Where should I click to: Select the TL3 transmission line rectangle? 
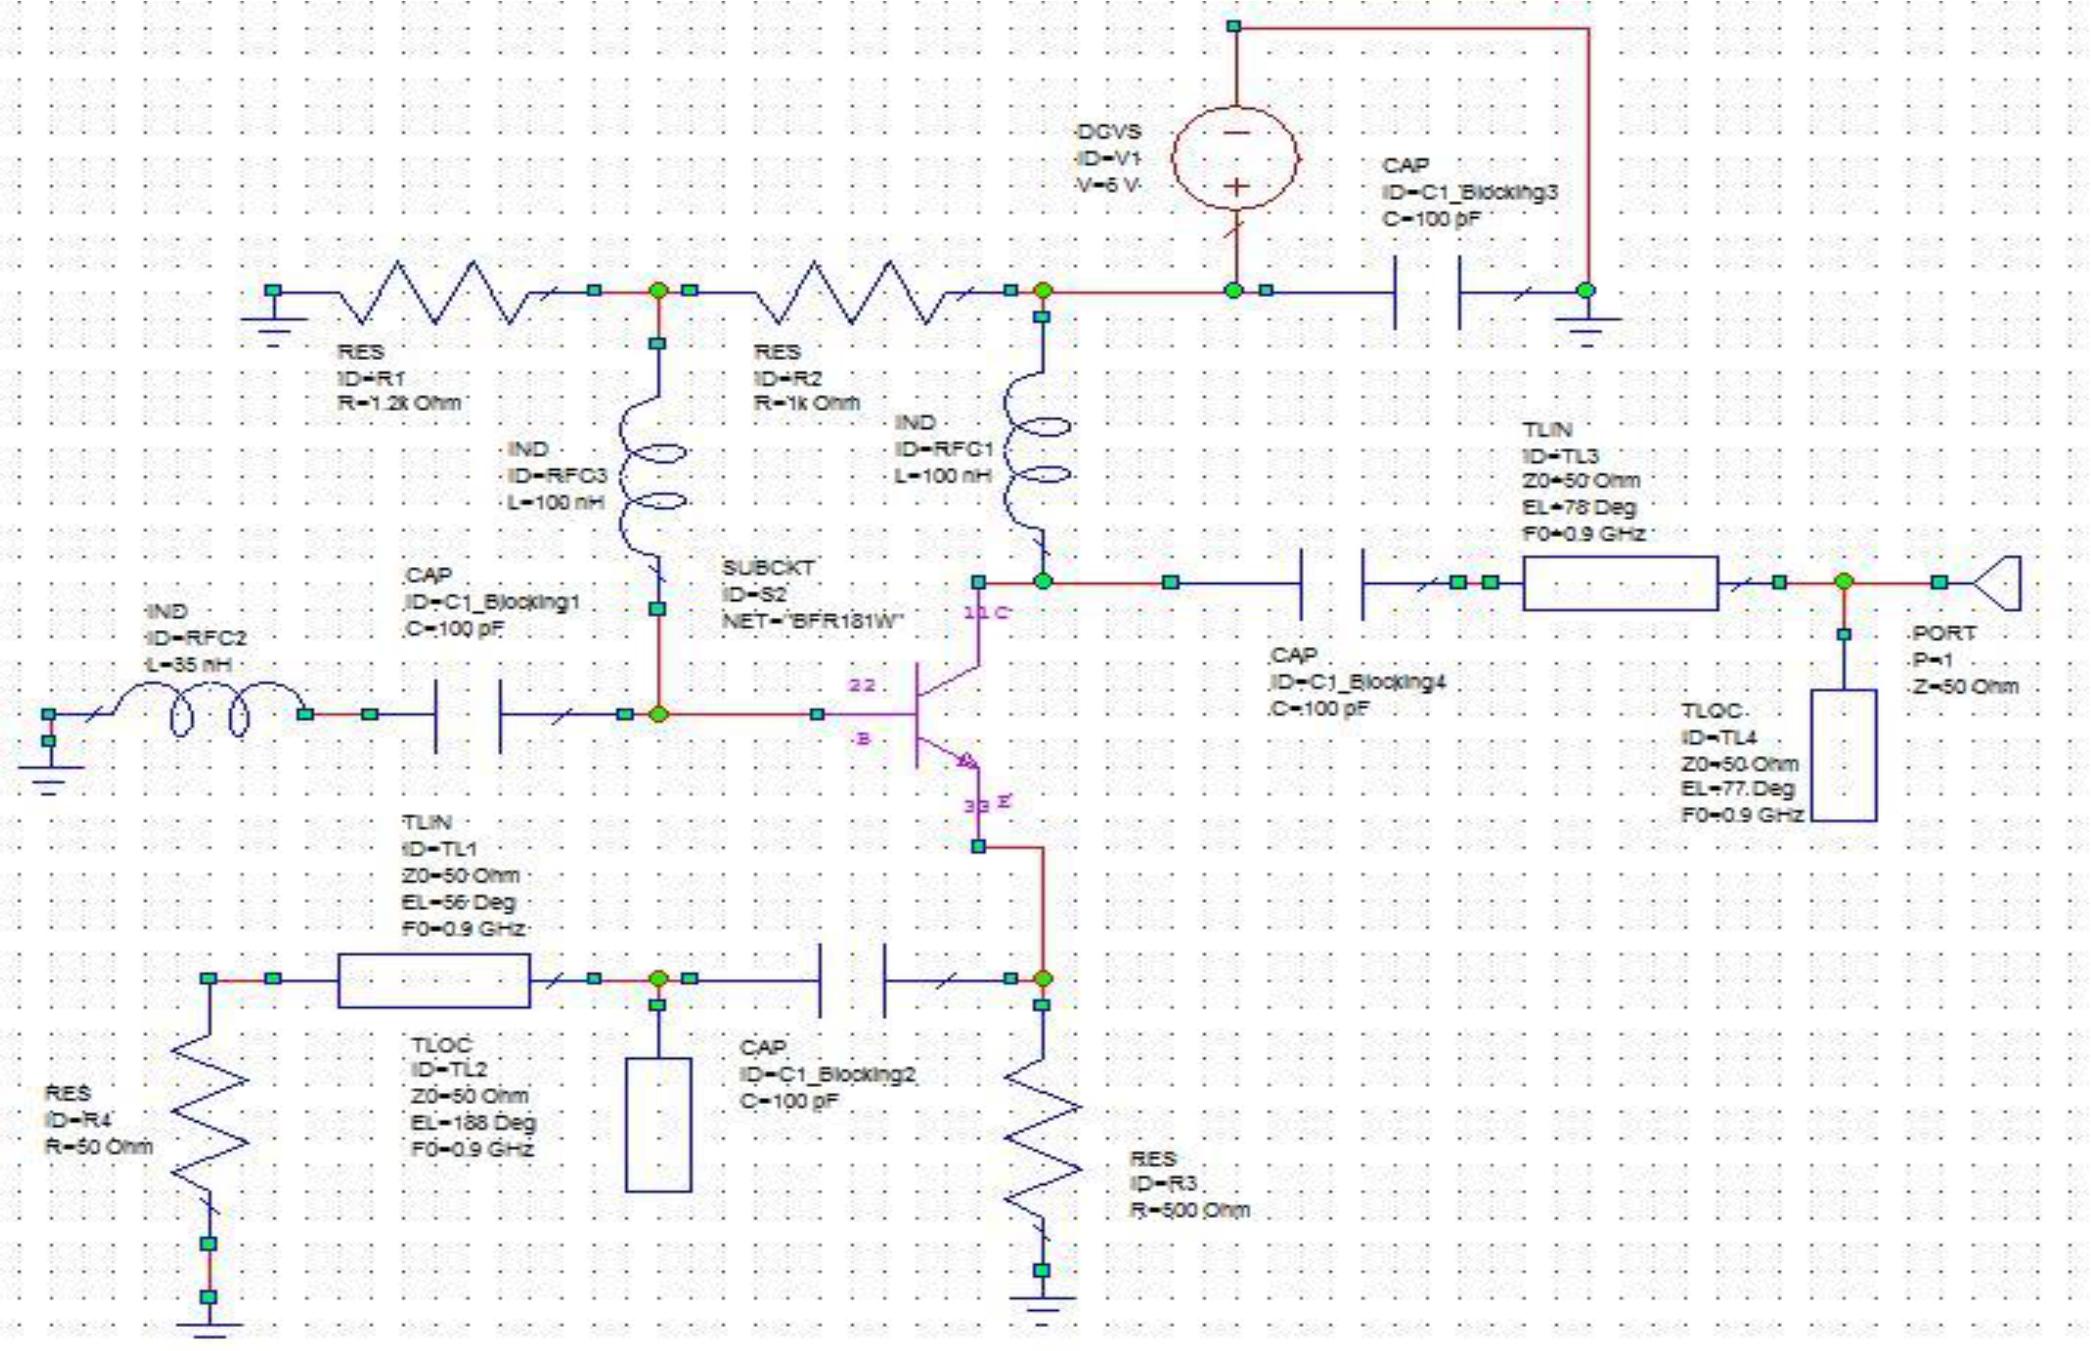pyautogui.click(x=1620, y=584)
